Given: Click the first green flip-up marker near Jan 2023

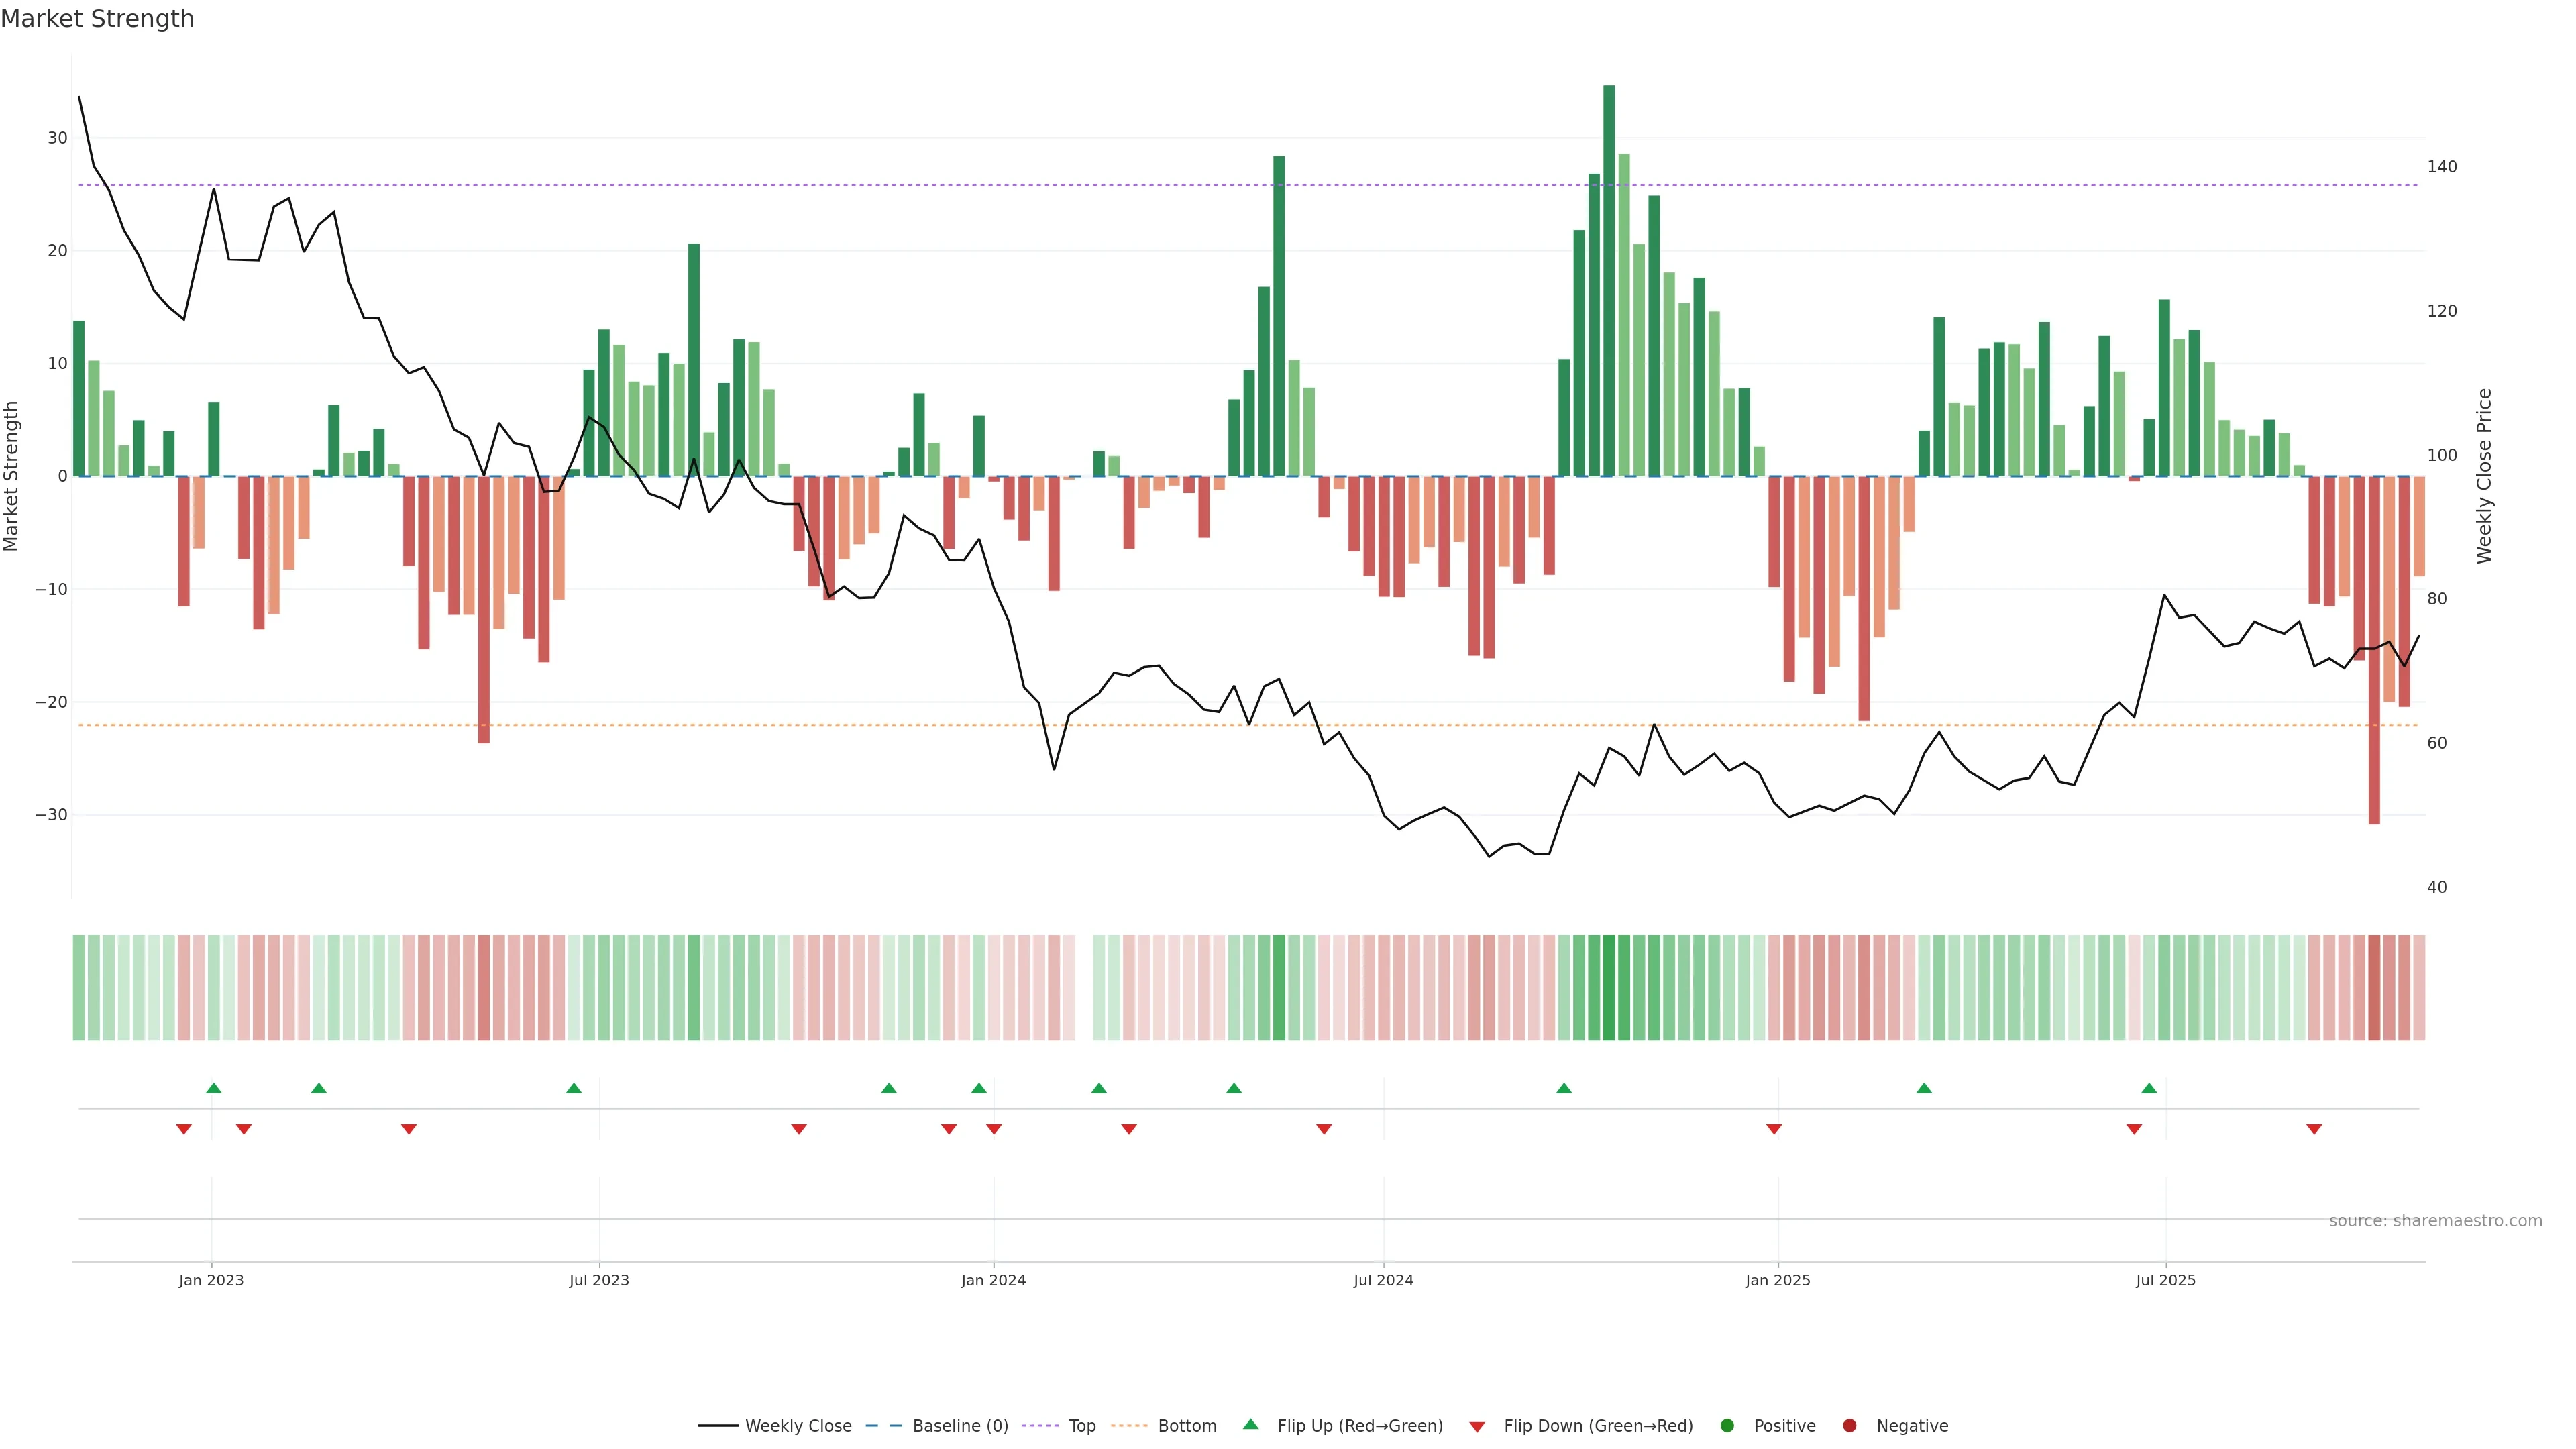Looking at the screenshot, I should [213, 1088].
